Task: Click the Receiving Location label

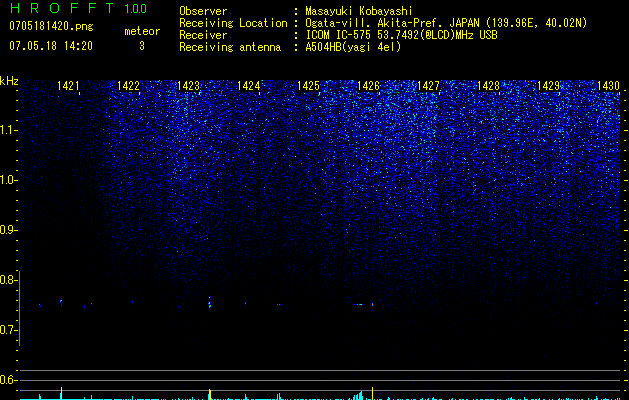Action: point(233,23)
